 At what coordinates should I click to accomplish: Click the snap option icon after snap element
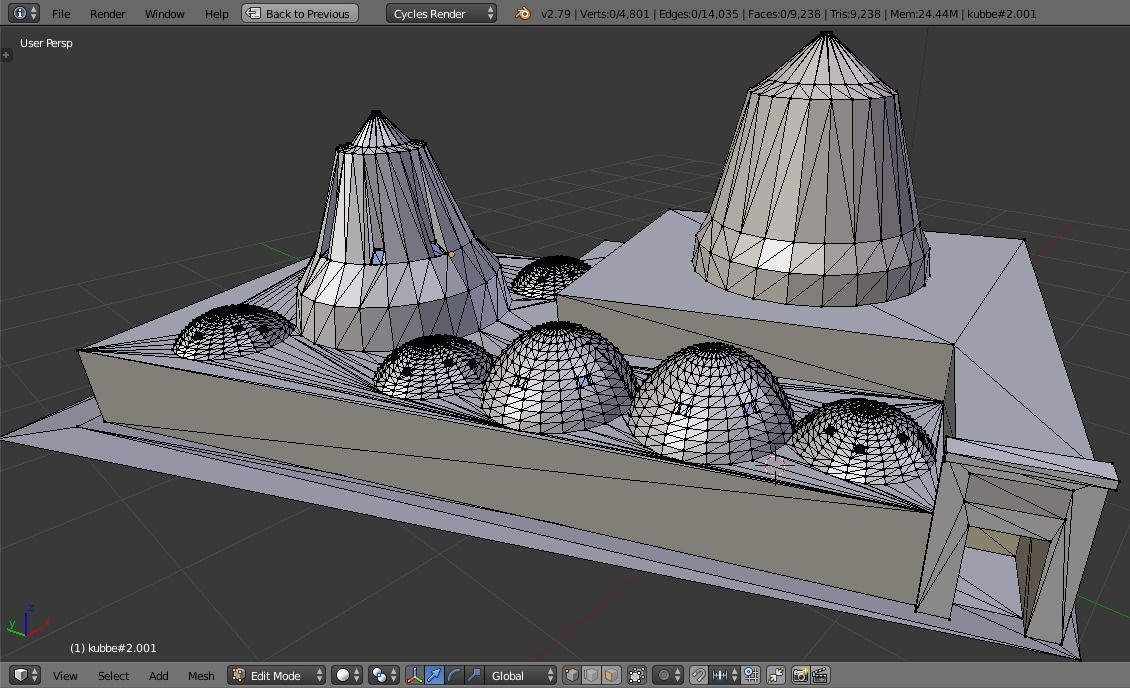pyautogui.click(x=751, y=675)
